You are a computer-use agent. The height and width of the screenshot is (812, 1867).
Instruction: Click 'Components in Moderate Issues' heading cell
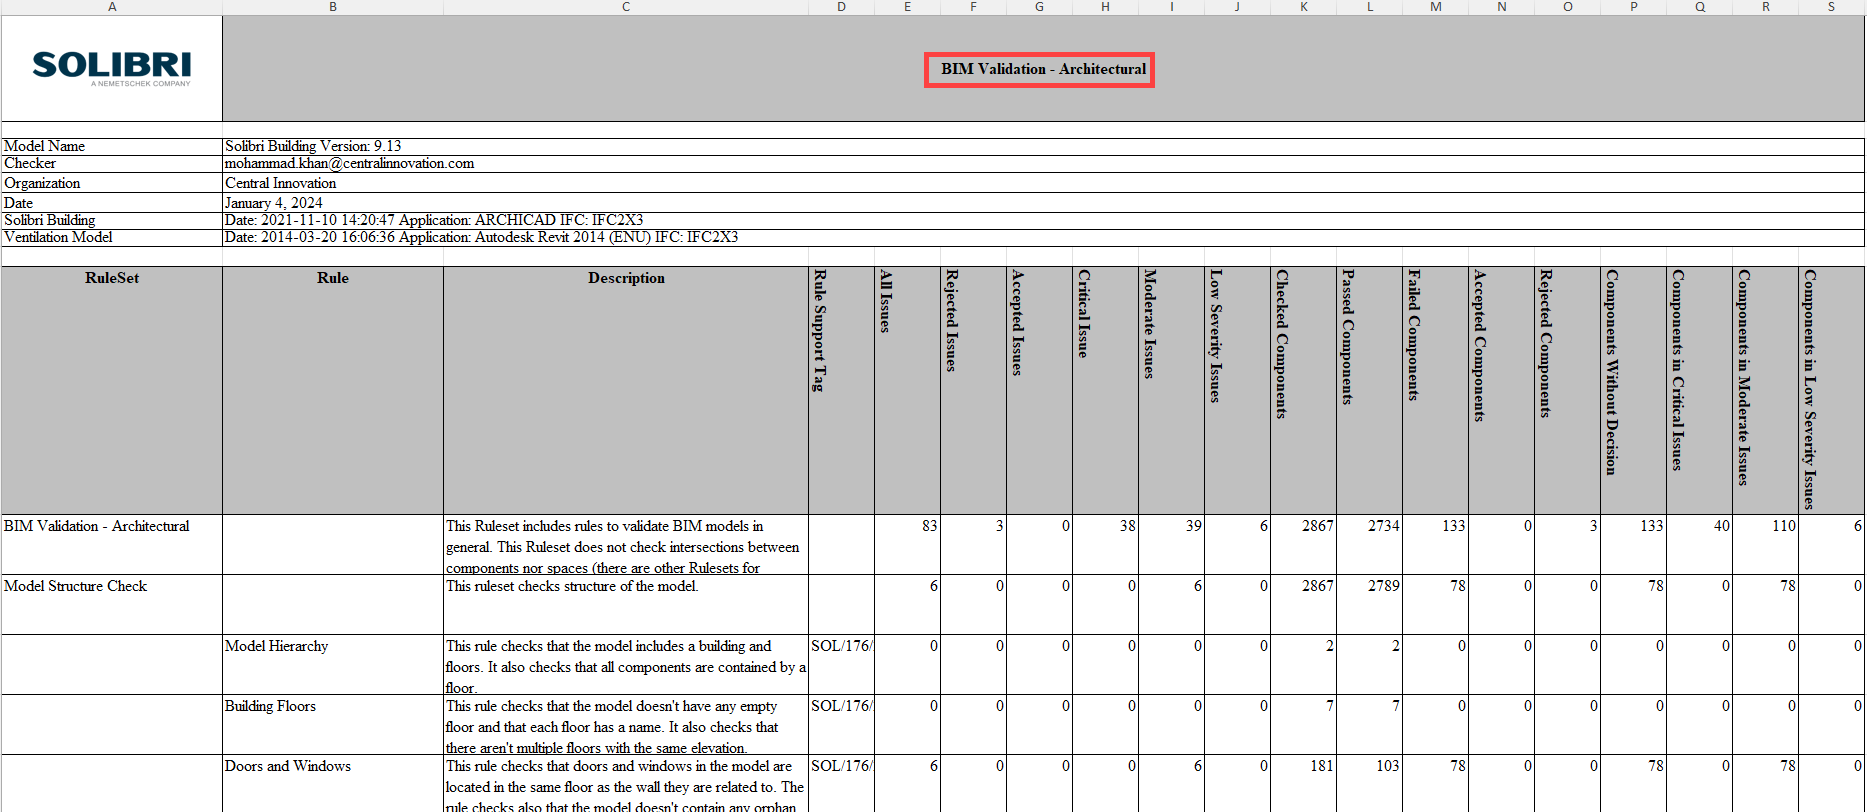click(x=1765, y=390)
